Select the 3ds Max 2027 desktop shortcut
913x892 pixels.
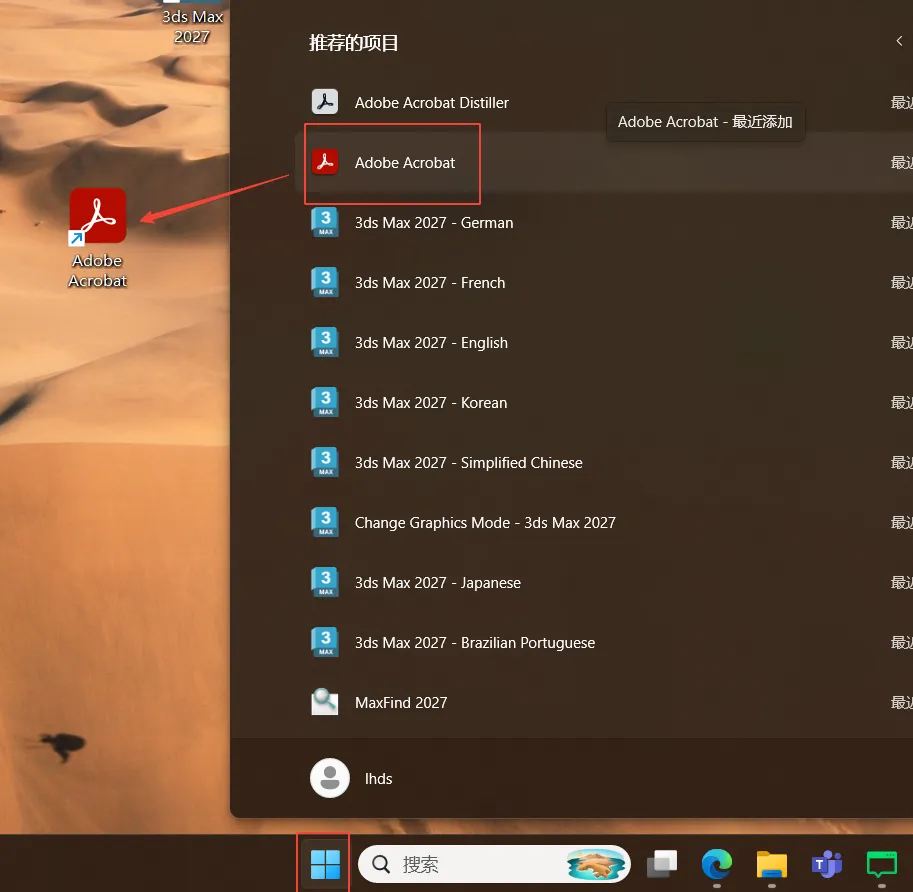pos(192,23)
